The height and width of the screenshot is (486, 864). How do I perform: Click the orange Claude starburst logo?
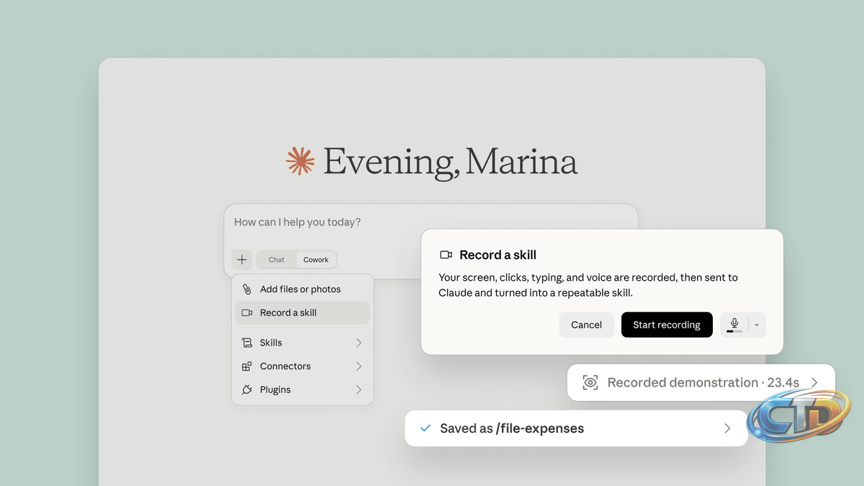pyautogui.click(x=300, y=161)
